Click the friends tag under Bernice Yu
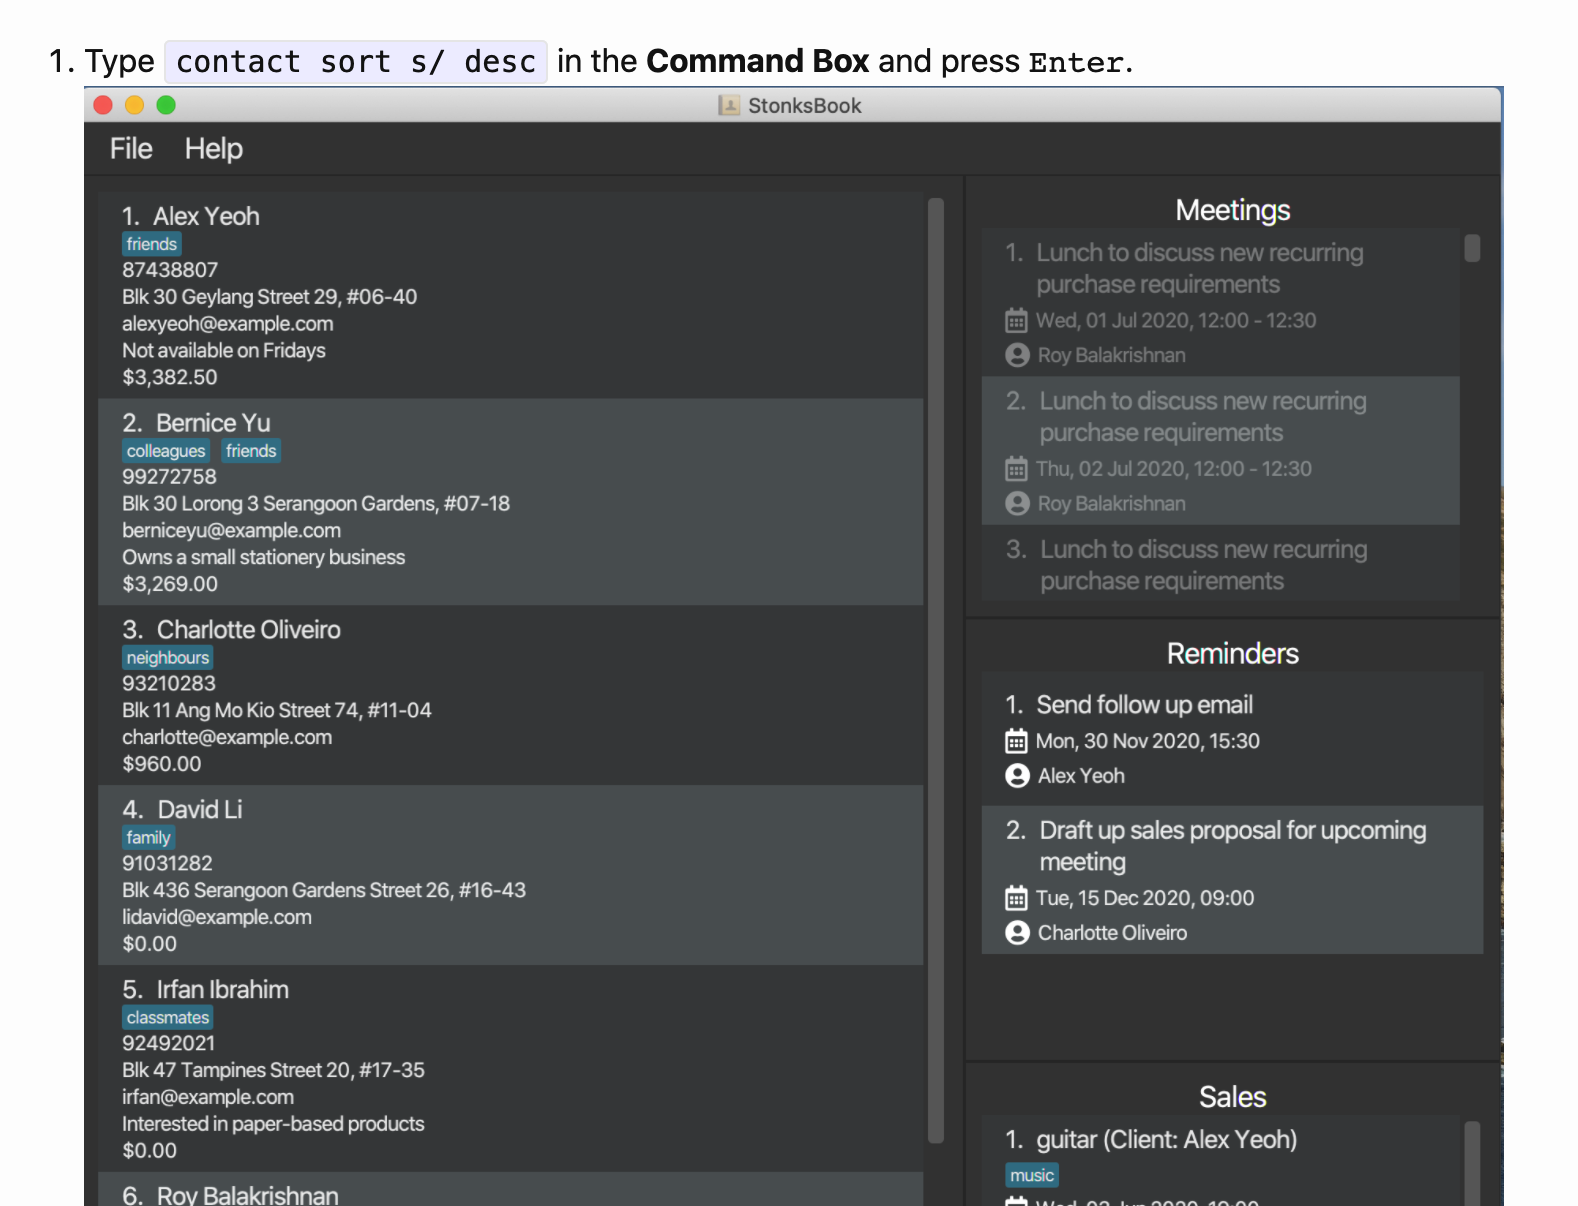This screenshot has width=1578, height=1206. [251, 451]
